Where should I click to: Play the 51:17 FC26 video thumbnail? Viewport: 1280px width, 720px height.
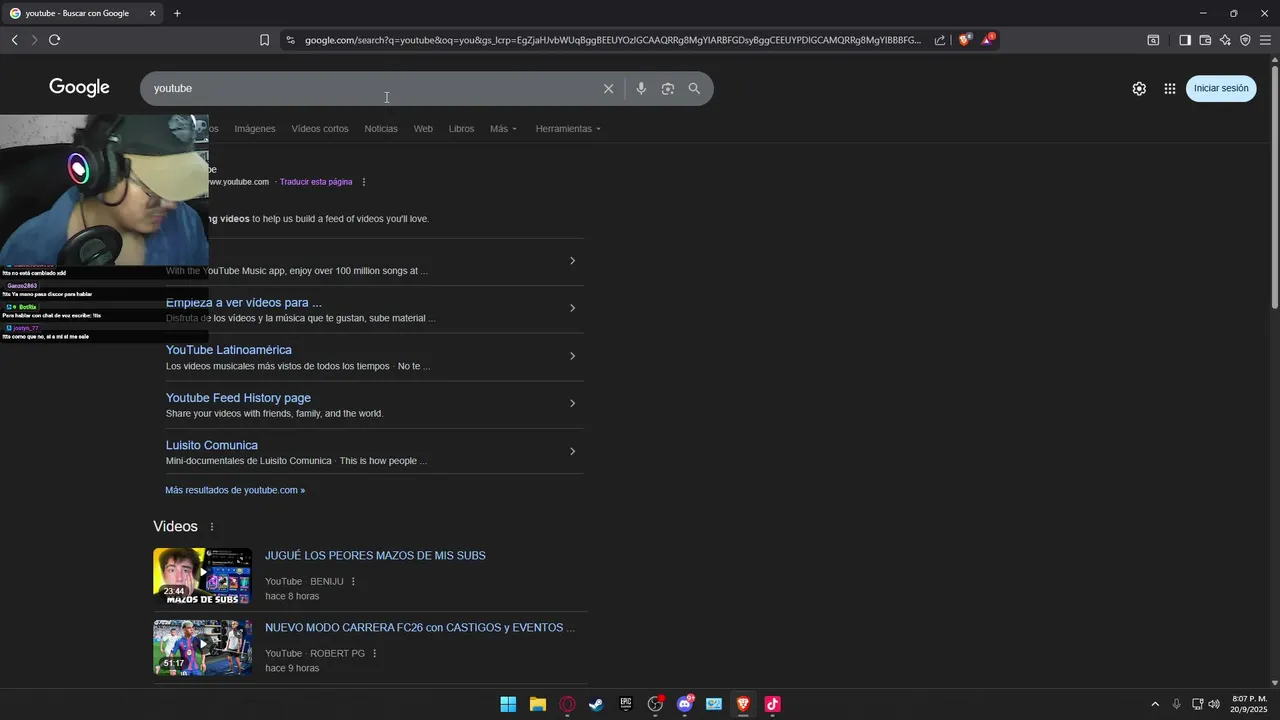(202, 648)
